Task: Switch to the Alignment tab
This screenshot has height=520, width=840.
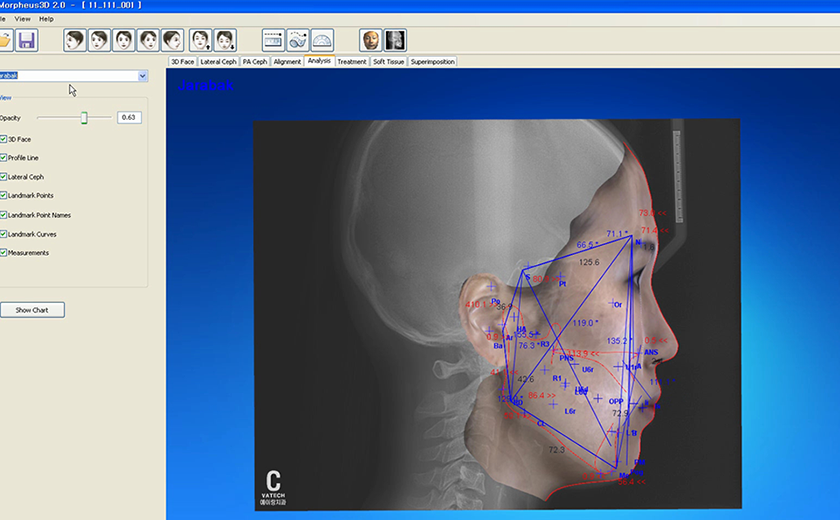Action: point(287,62)
